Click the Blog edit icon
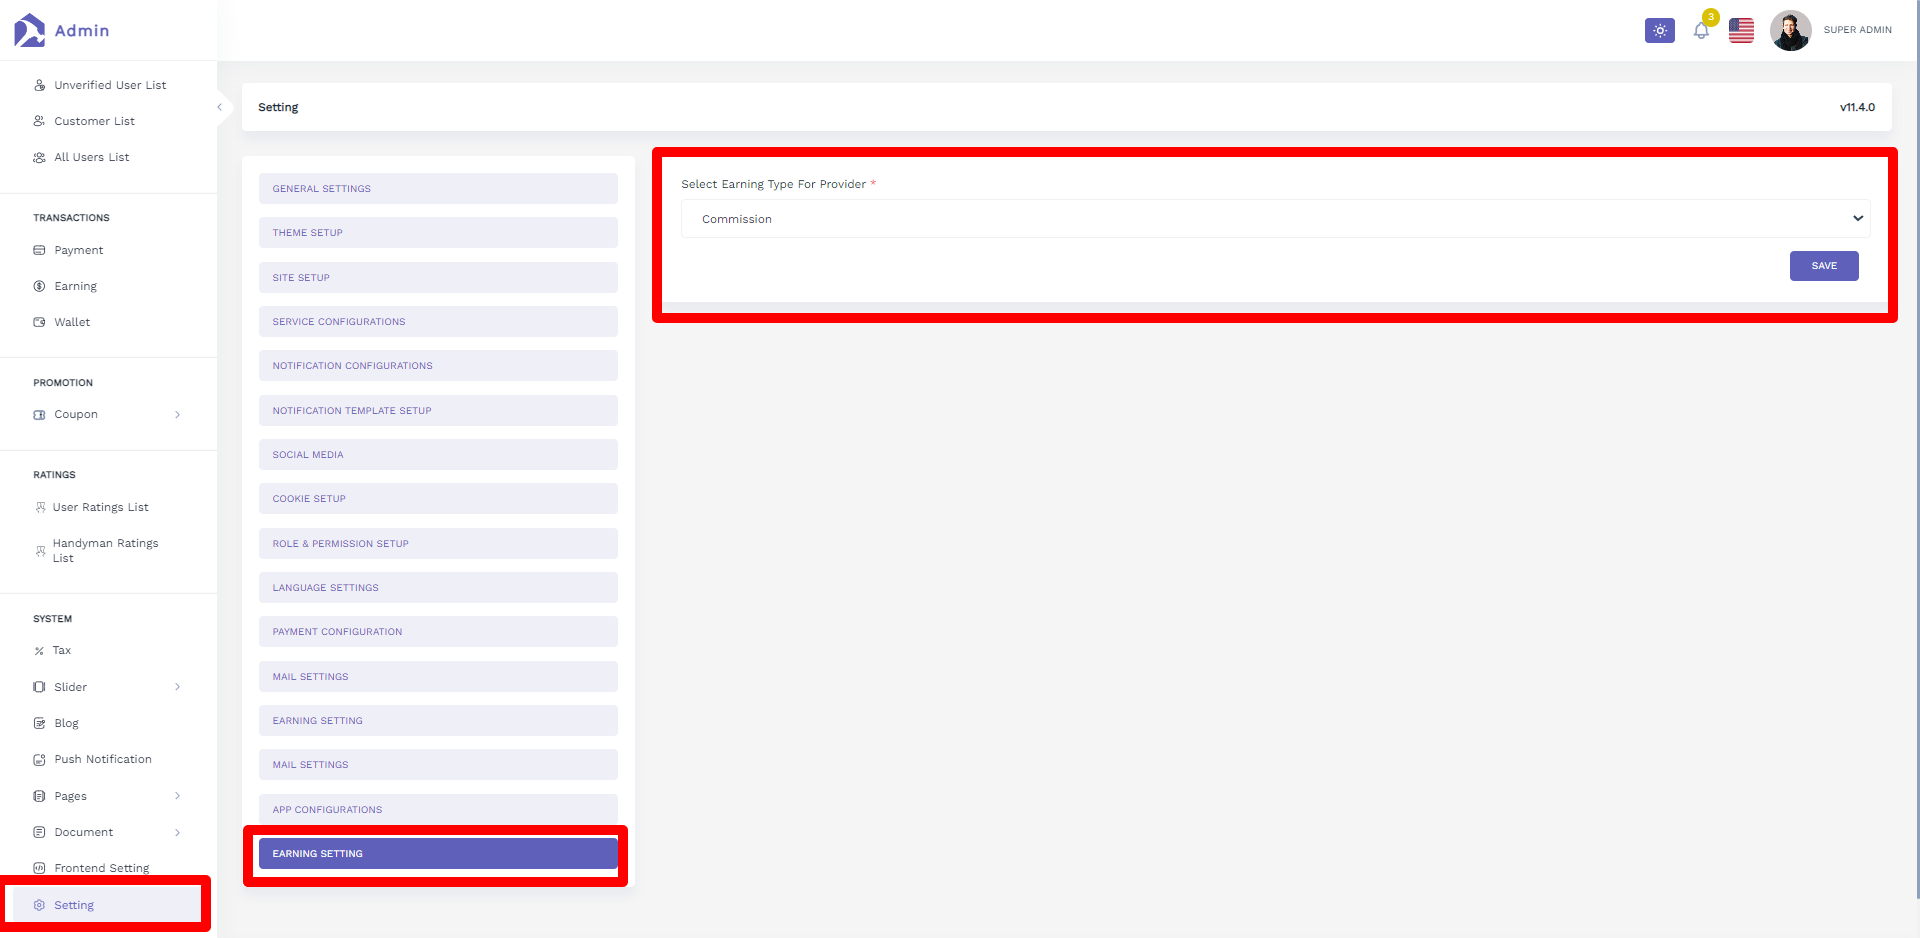The height and width of the screenshot is (938, 1920). (40, 723)
